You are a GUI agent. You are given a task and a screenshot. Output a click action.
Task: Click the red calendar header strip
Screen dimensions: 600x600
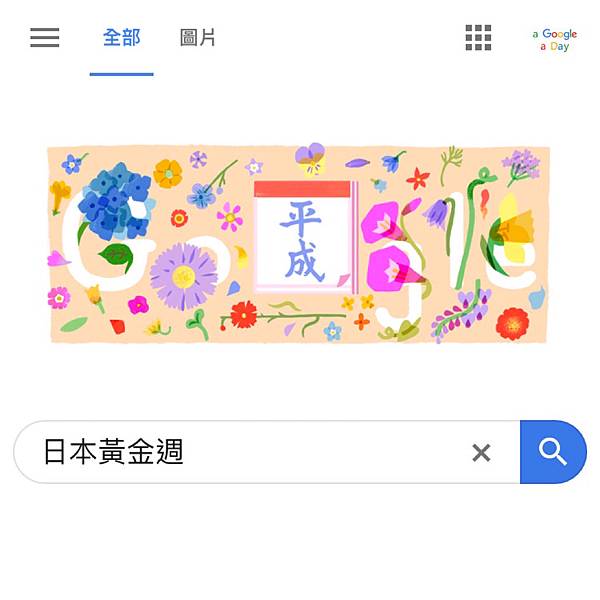[302, 189]
